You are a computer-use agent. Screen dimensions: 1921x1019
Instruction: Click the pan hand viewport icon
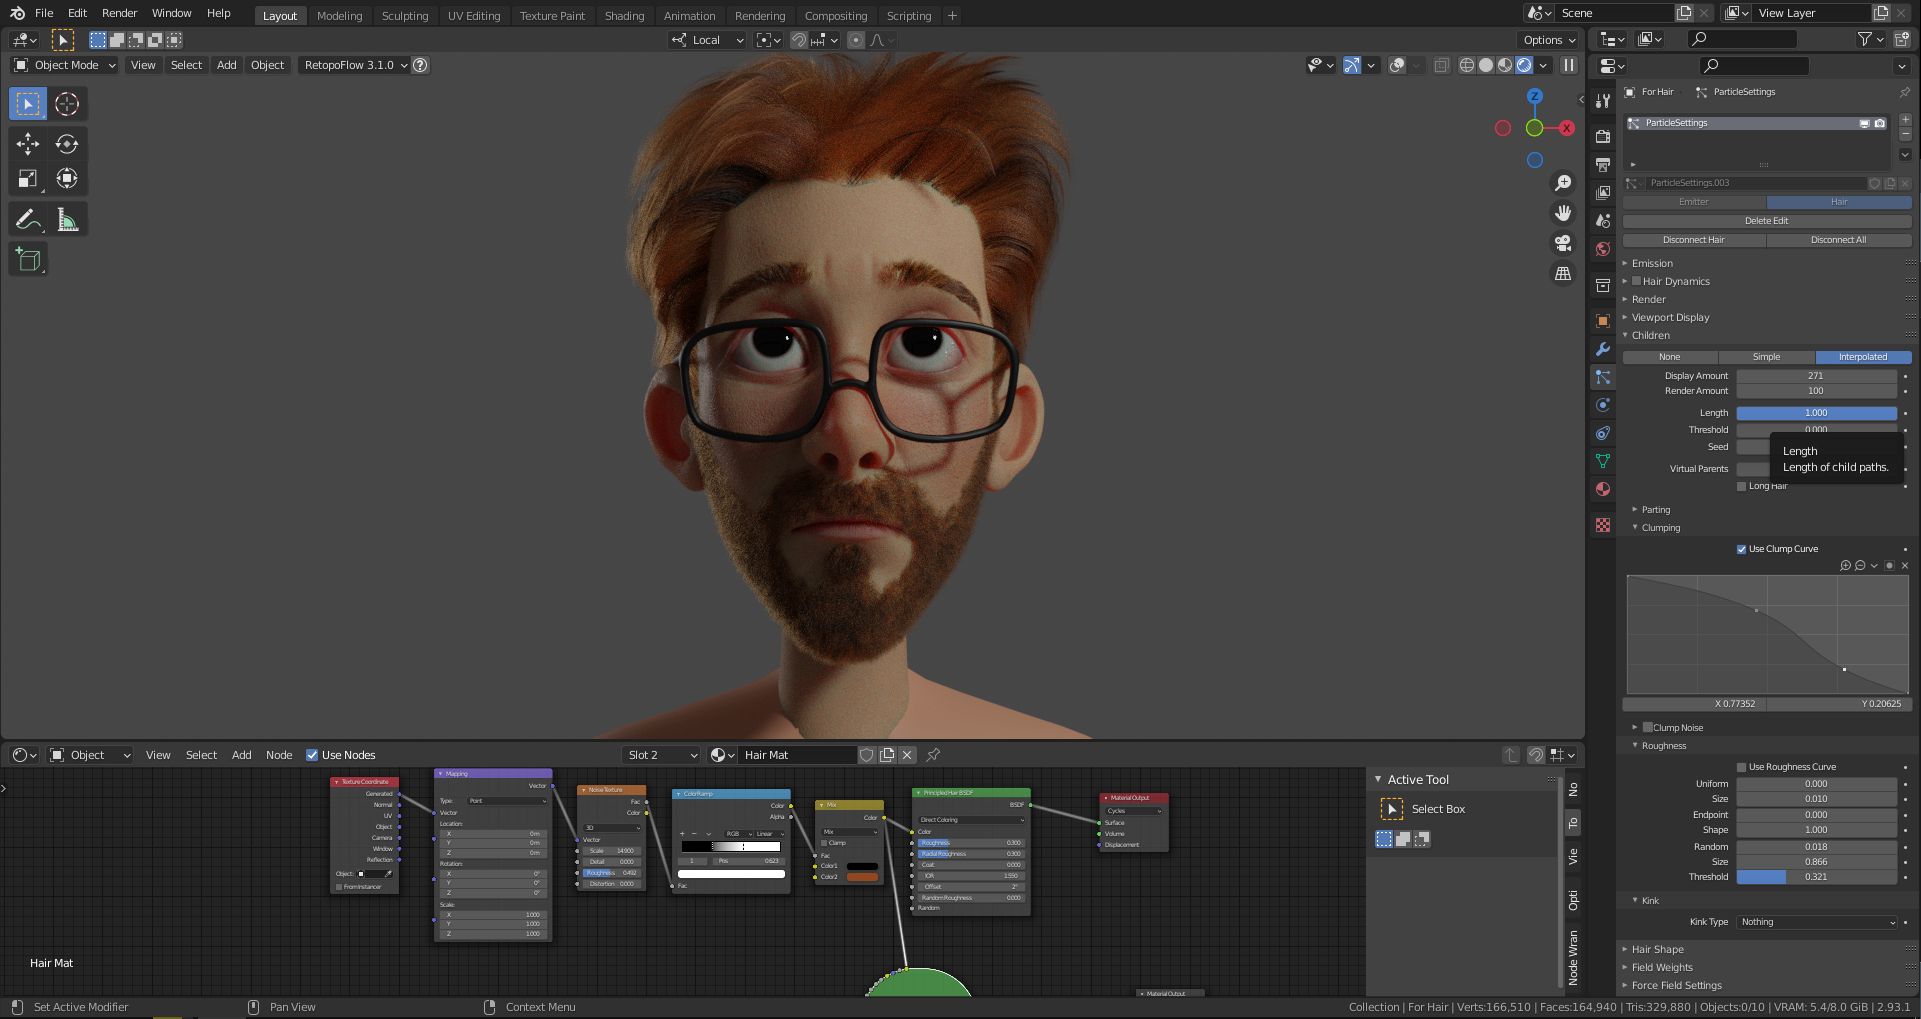1563,213
